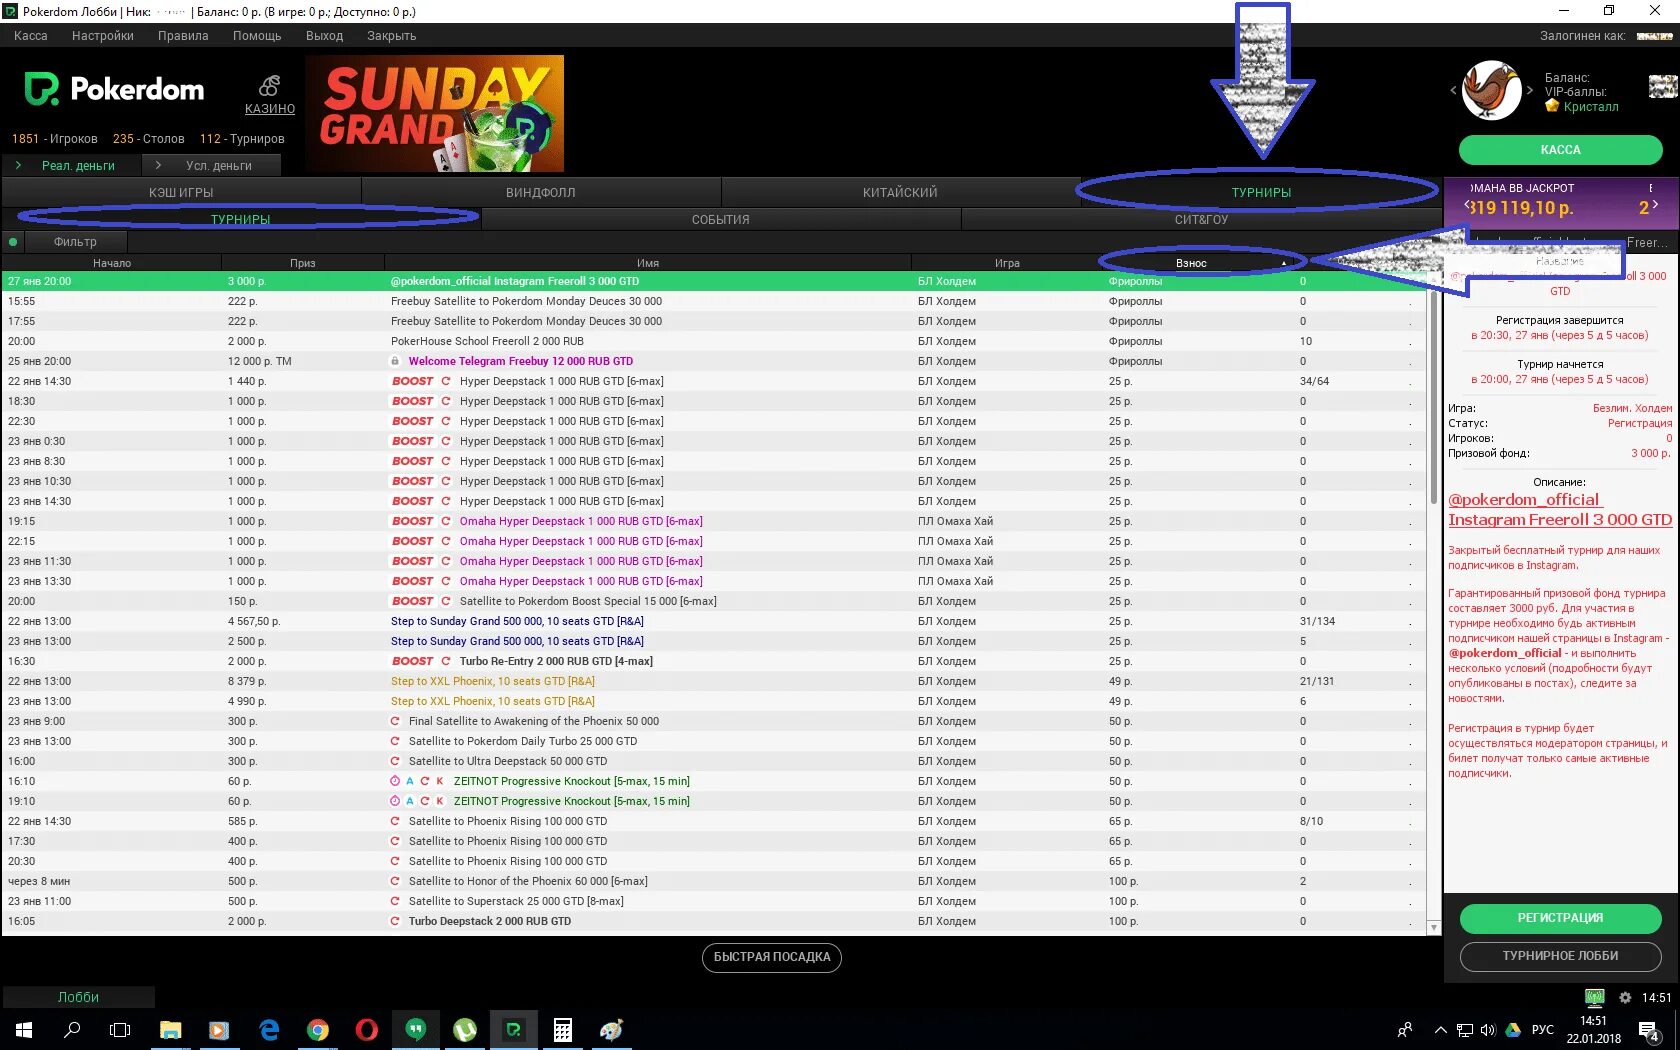1680x1050 pixels.
Task: Open the Filter panel
Action: pyautogui.click(x=75, y=242)
